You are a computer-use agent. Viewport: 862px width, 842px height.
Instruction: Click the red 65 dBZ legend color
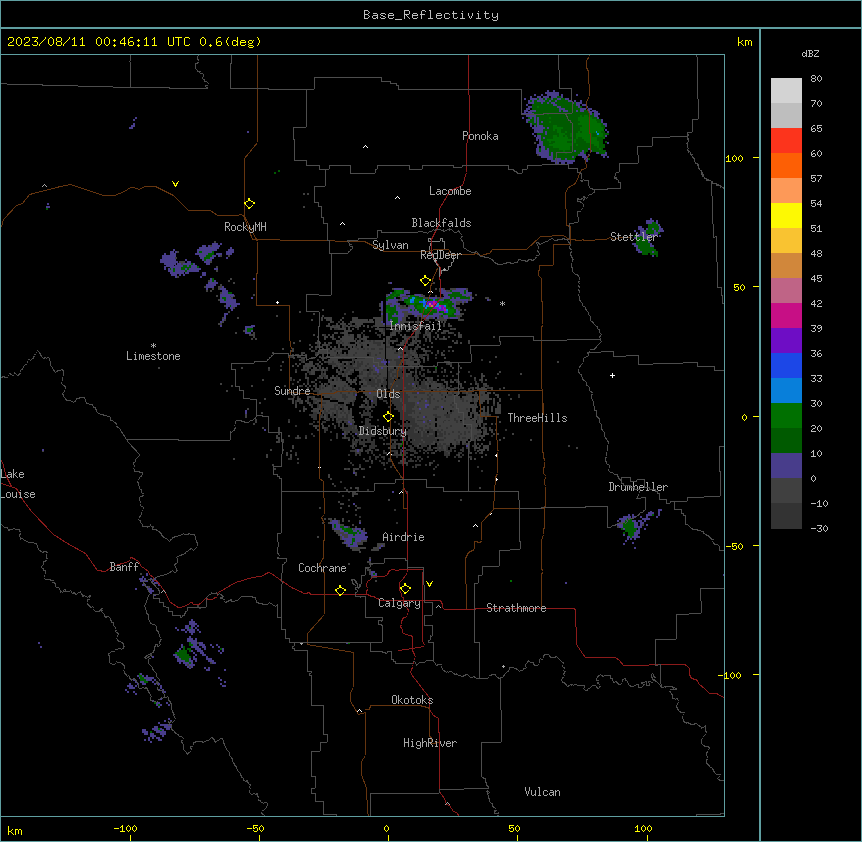786,140
